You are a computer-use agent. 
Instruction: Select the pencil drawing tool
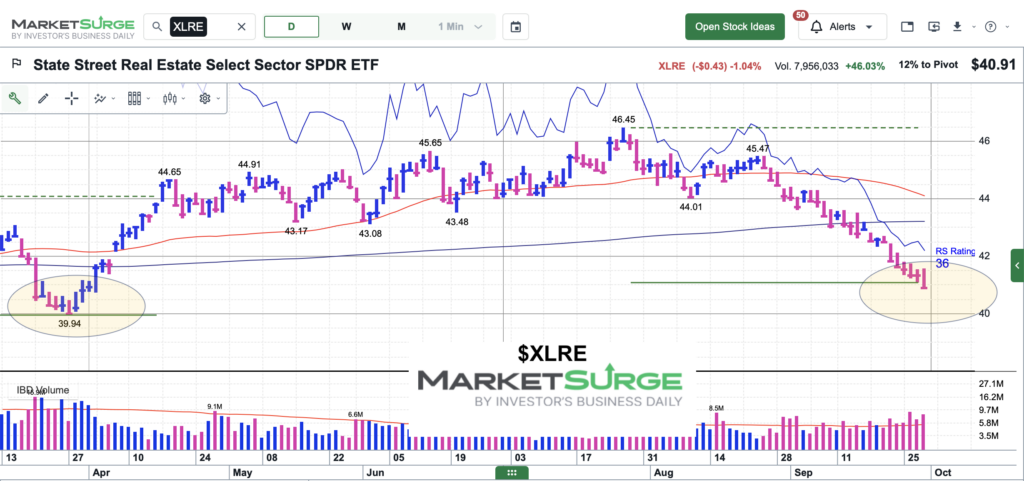coord(43,99)
